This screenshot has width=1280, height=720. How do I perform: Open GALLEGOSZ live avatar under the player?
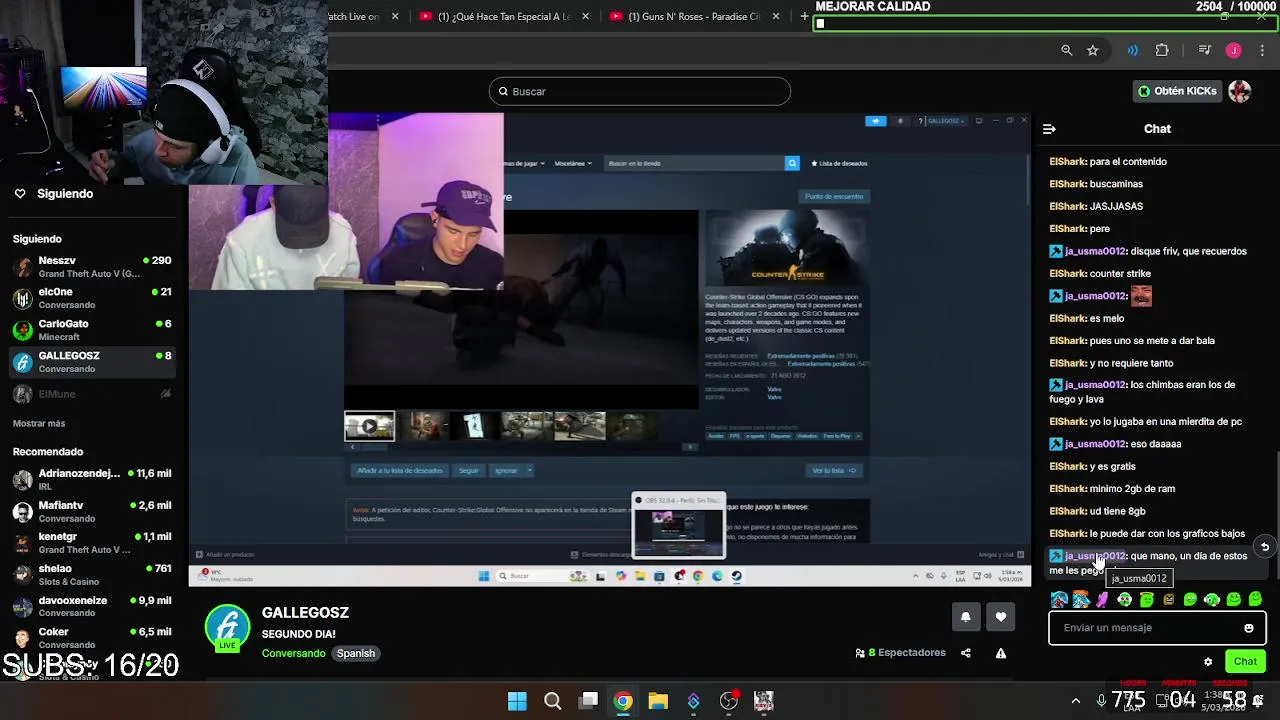[x=227, y=628]
